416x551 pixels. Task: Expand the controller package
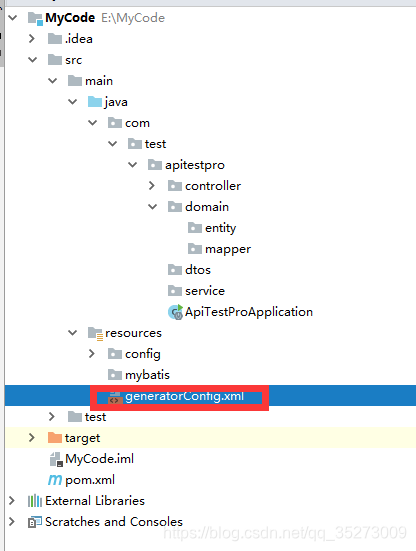pos(152,186)
